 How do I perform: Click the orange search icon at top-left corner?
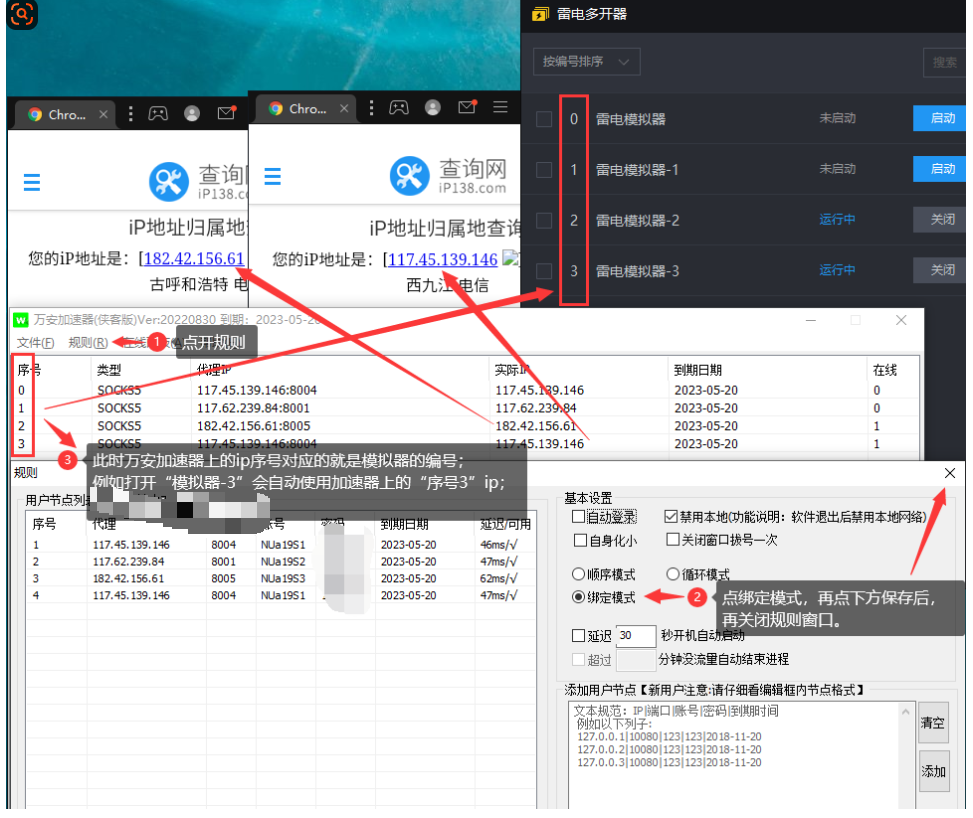[x=22, y=13]
